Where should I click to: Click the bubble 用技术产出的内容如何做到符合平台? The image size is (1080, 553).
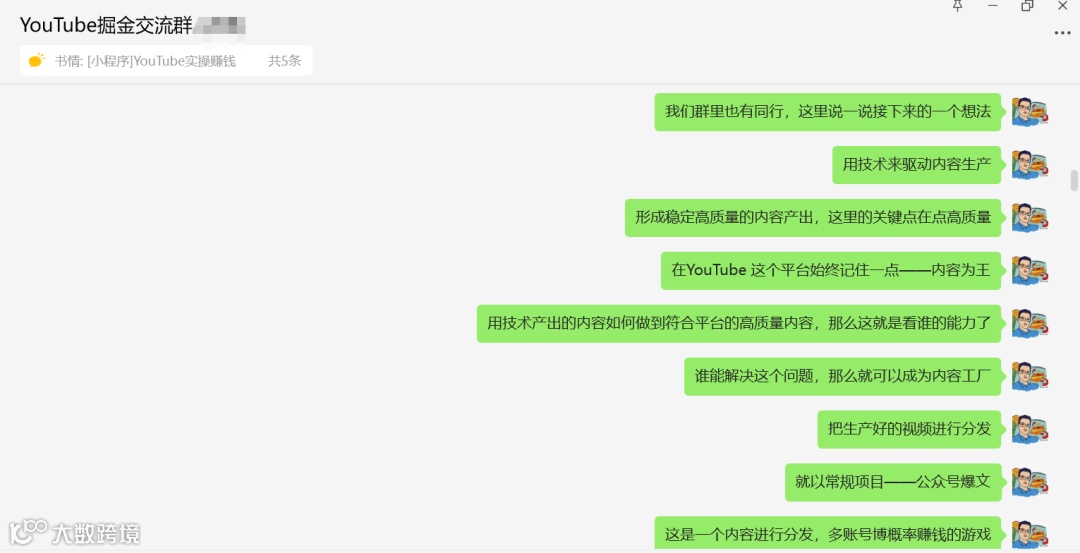[x=739, y=323]
